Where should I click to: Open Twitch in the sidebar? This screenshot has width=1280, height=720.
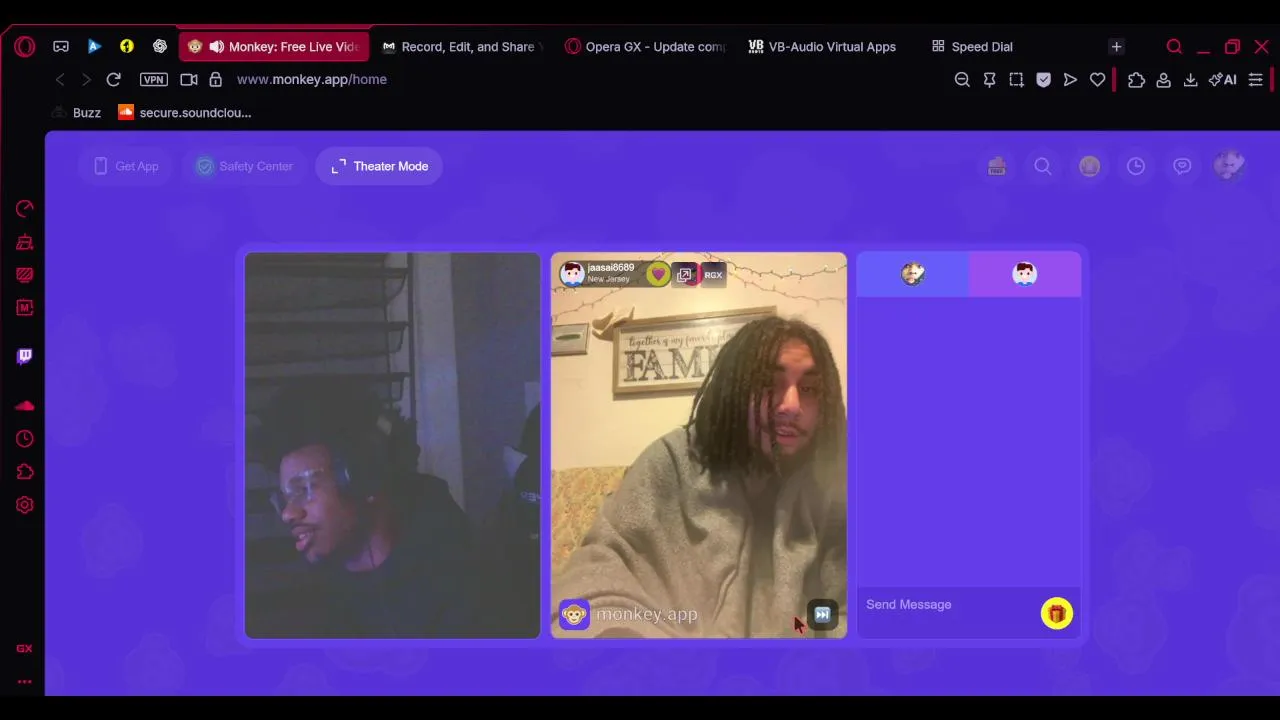(x=25, y=356)
